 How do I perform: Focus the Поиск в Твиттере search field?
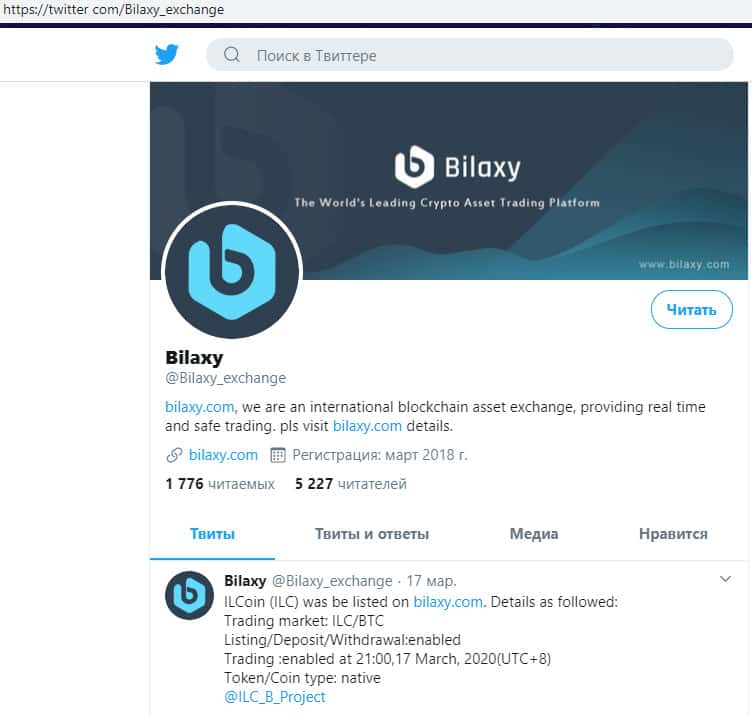(x=470, y=55)
